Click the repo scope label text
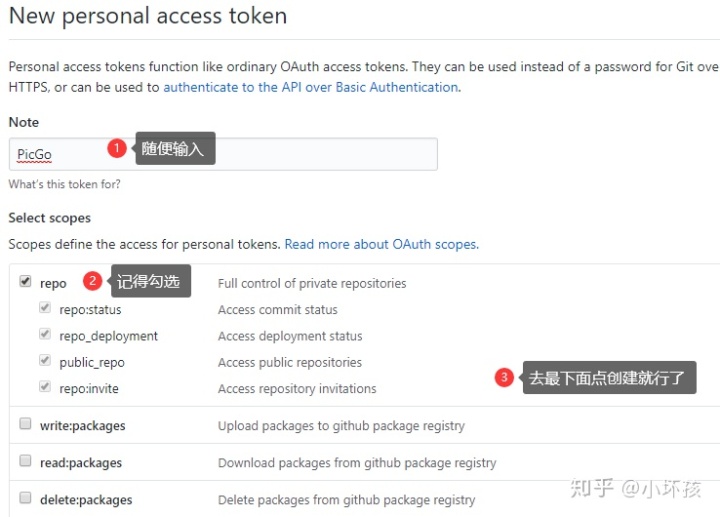720x517 pixels. pos(53,284)
